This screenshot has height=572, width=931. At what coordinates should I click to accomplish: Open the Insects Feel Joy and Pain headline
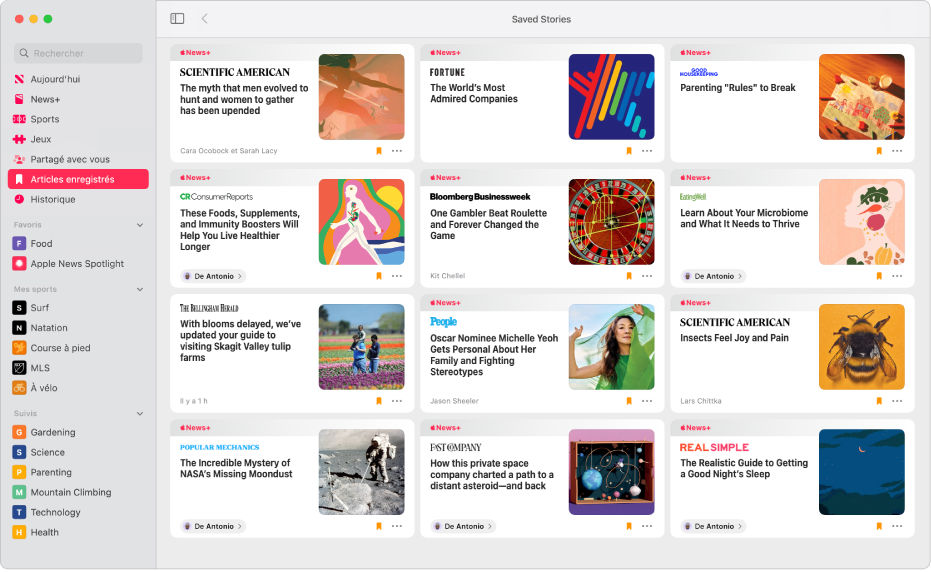734,338
